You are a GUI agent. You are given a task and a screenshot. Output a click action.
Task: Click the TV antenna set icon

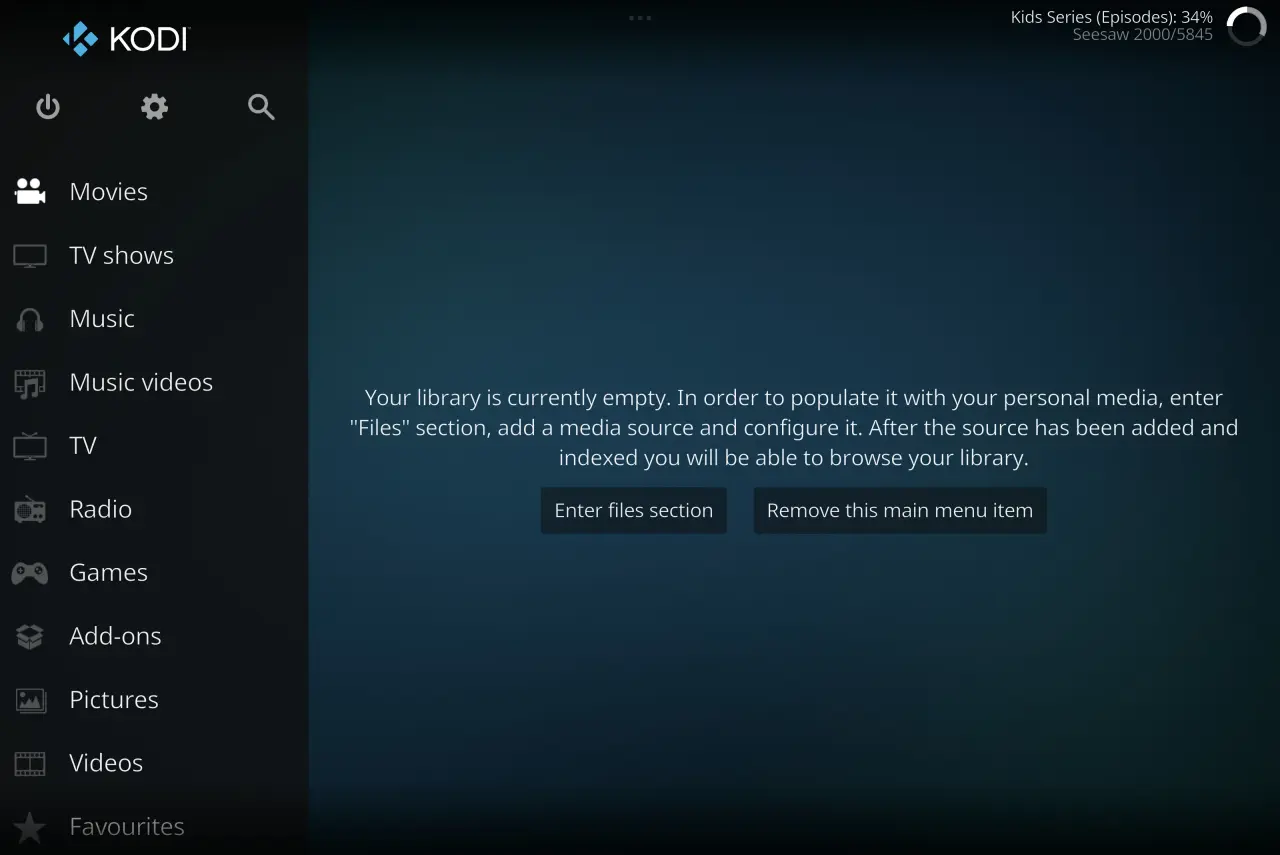click(x=30, y=446)
